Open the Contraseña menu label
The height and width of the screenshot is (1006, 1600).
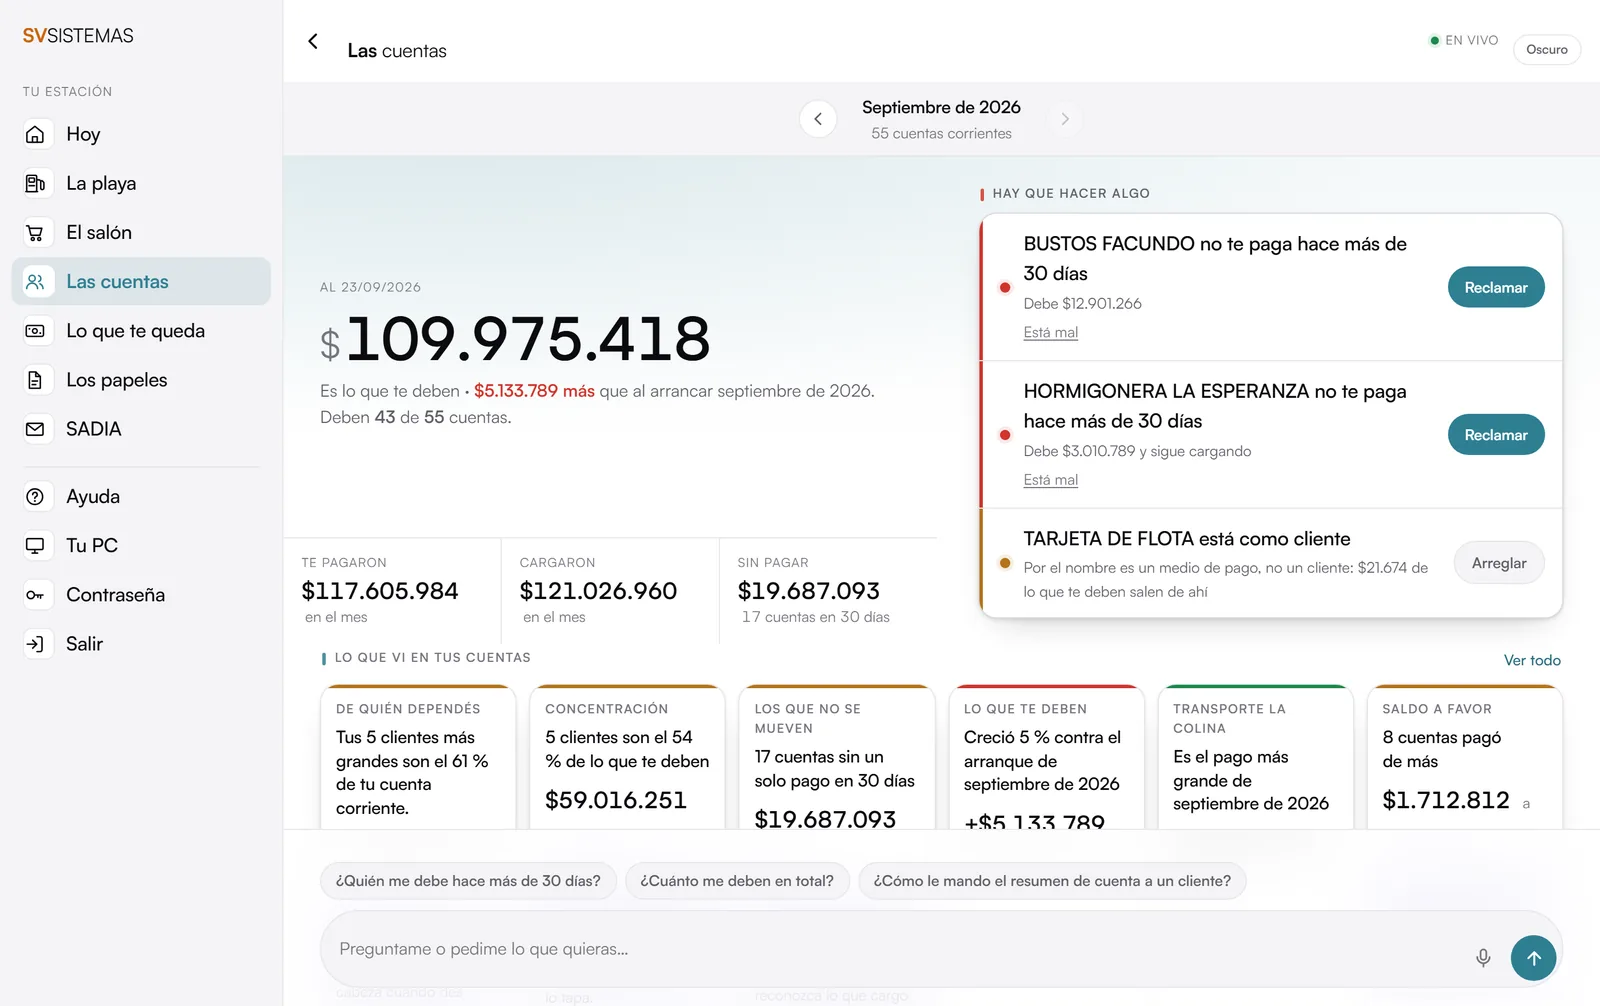(115, 595)
